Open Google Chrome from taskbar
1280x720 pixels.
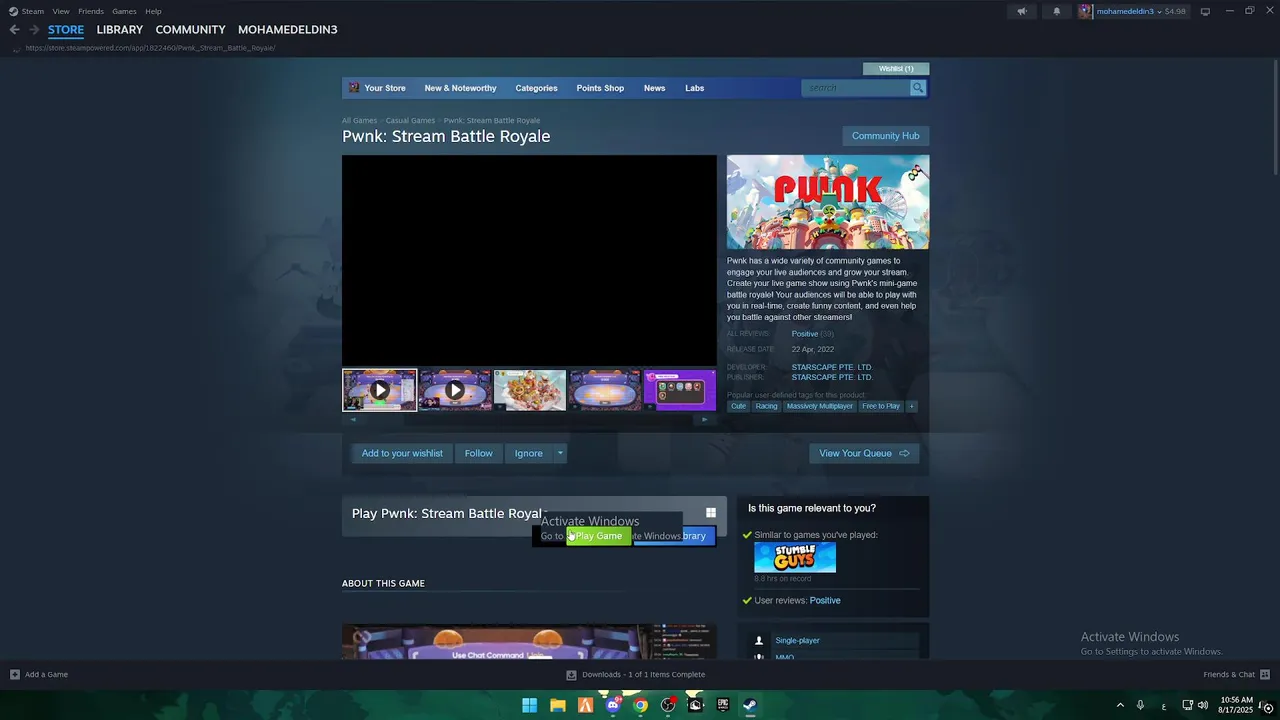640,705
